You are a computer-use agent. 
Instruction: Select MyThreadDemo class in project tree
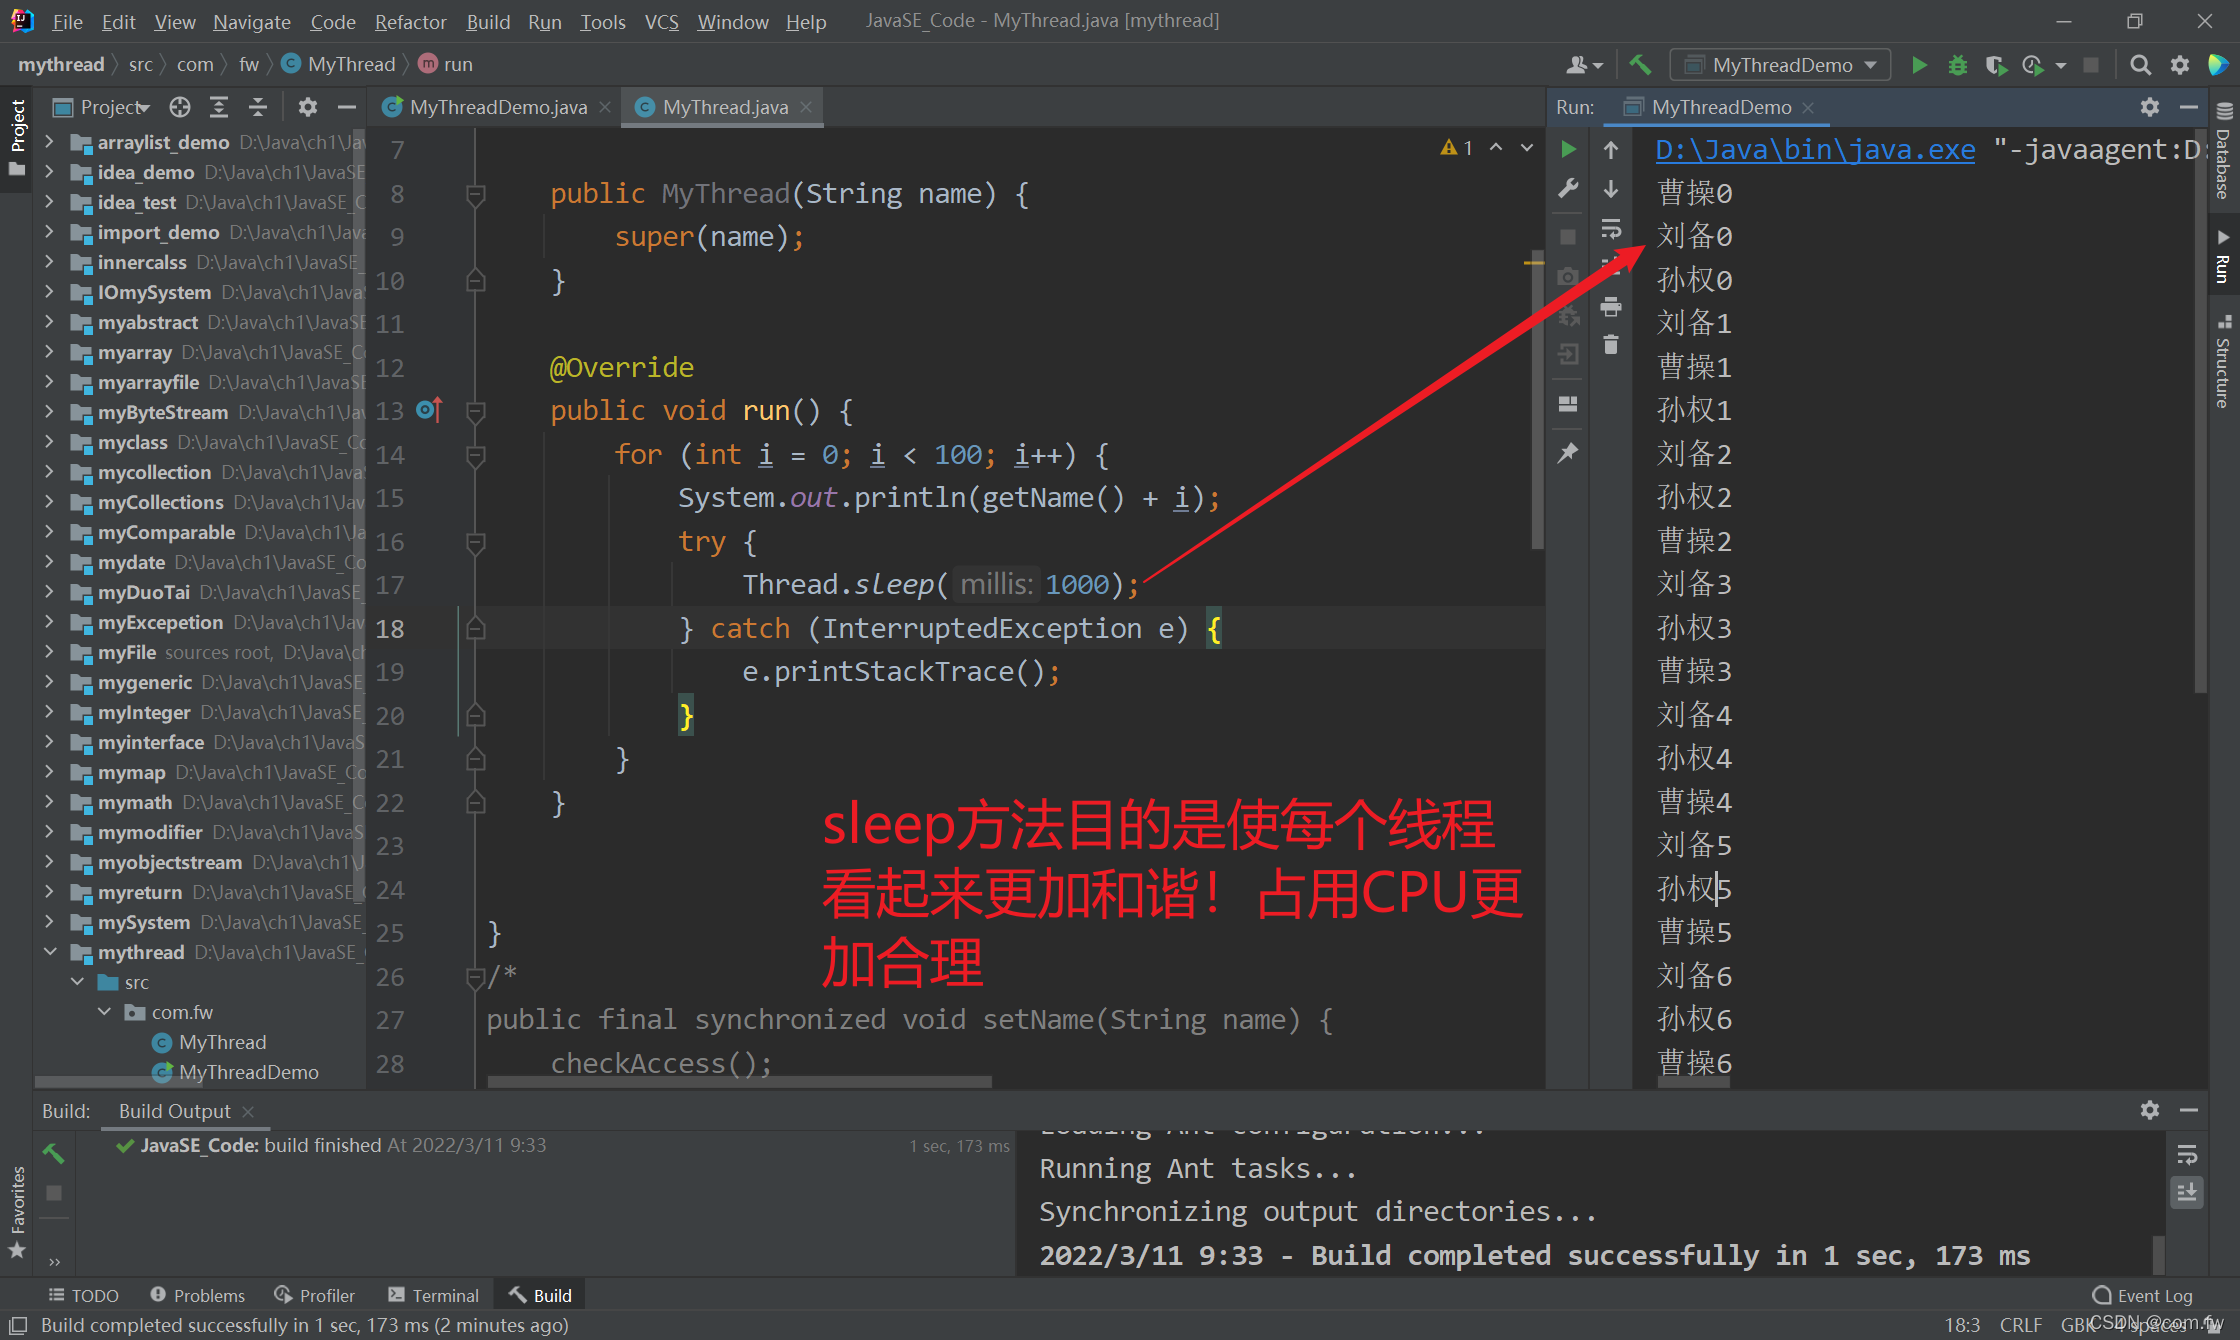tap(248, 1072)
